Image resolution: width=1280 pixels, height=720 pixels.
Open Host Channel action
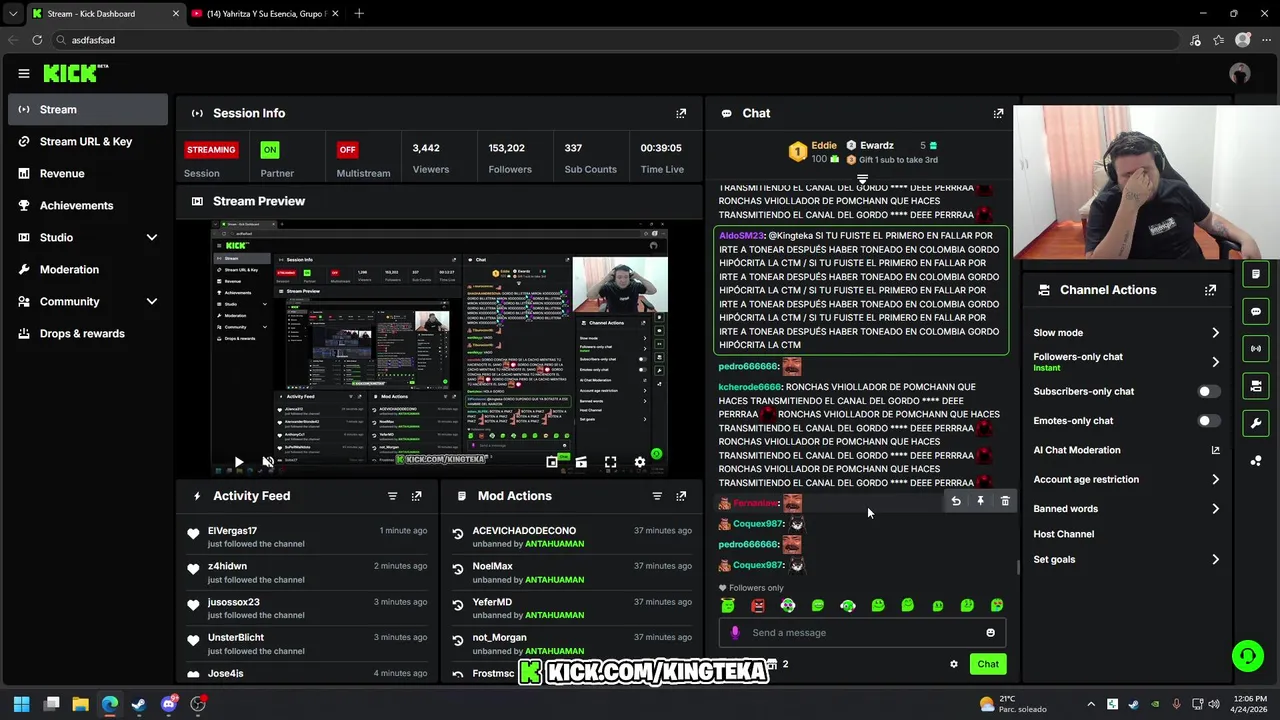[1063, 534]
